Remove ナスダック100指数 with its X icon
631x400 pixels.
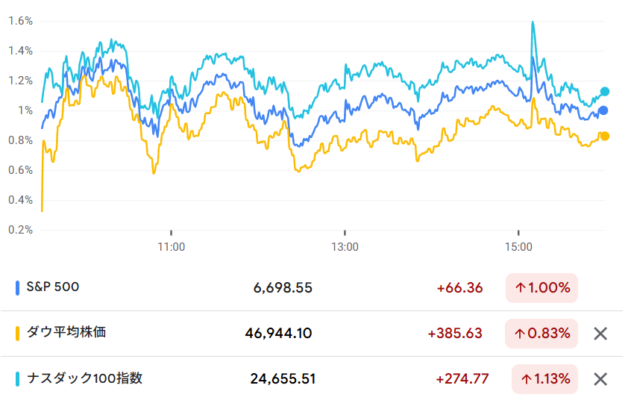tap(600, 379)
